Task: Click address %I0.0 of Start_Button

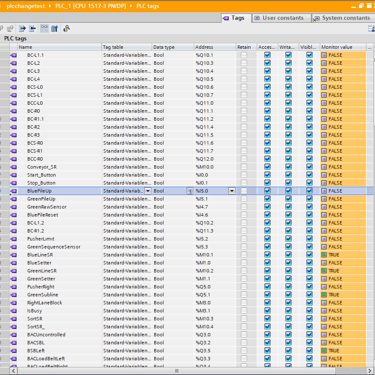Action: tap(202, 175)
